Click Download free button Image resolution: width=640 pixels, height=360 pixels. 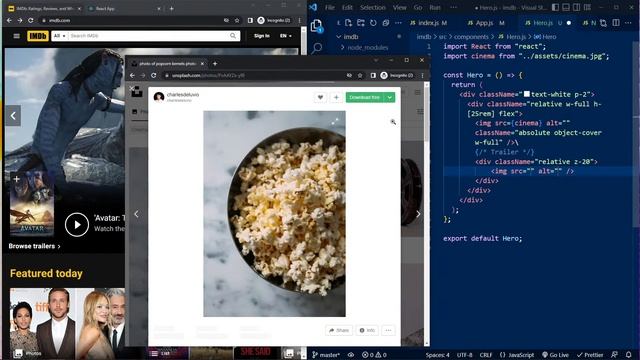click(365, 97)
